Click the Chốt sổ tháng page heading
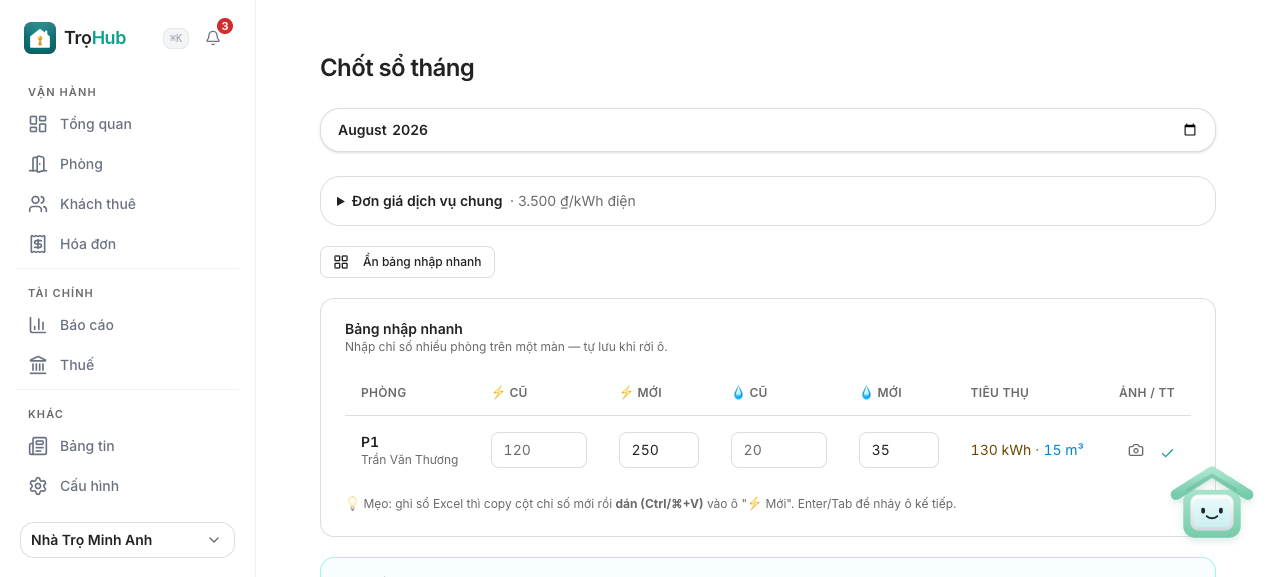1280x577 pixels. (x=397, y=68)
